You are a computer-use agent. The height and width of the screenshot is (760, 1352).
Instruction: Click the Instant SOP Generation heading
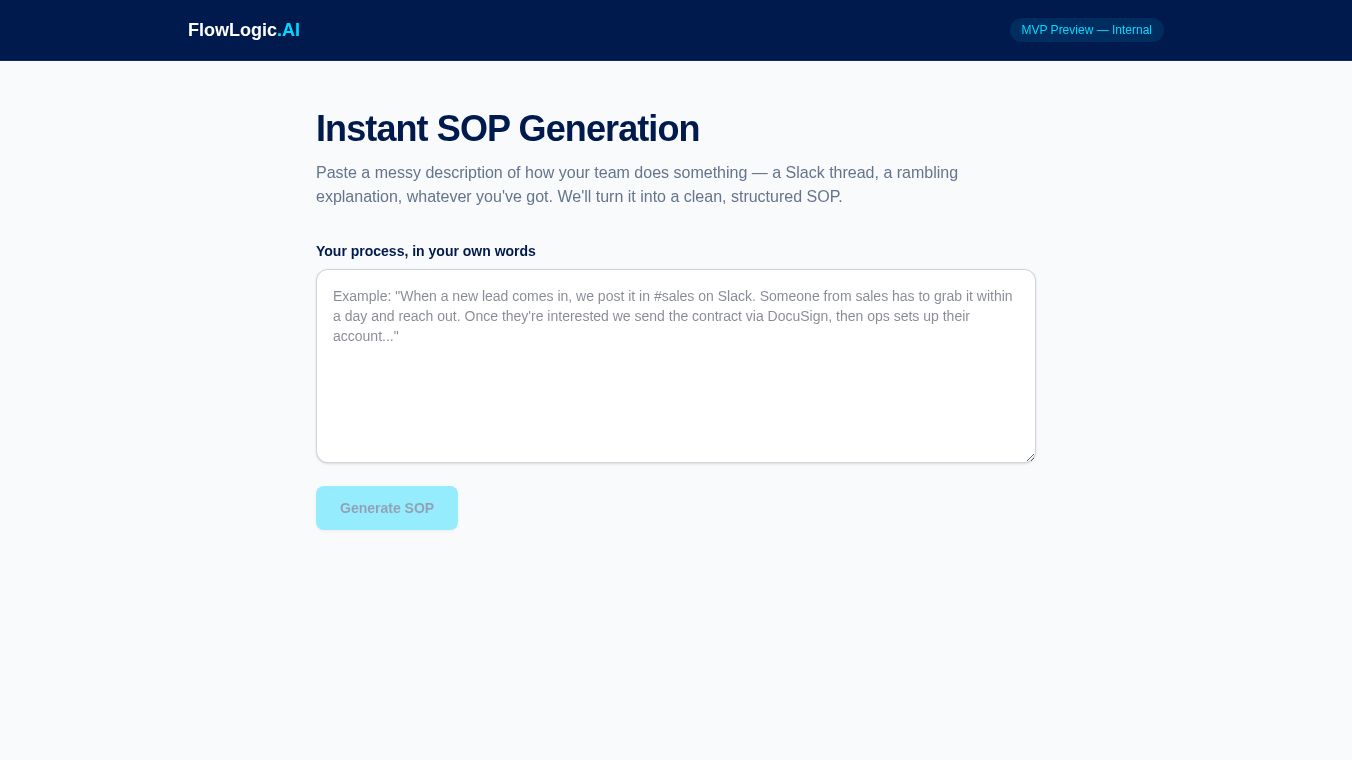click(x=508, y=129)
